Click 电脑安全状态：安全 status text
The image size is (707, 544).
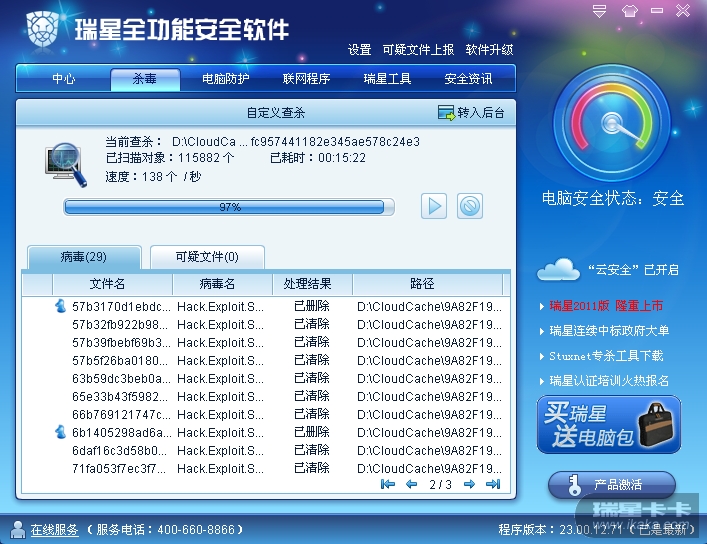(613, 198)
